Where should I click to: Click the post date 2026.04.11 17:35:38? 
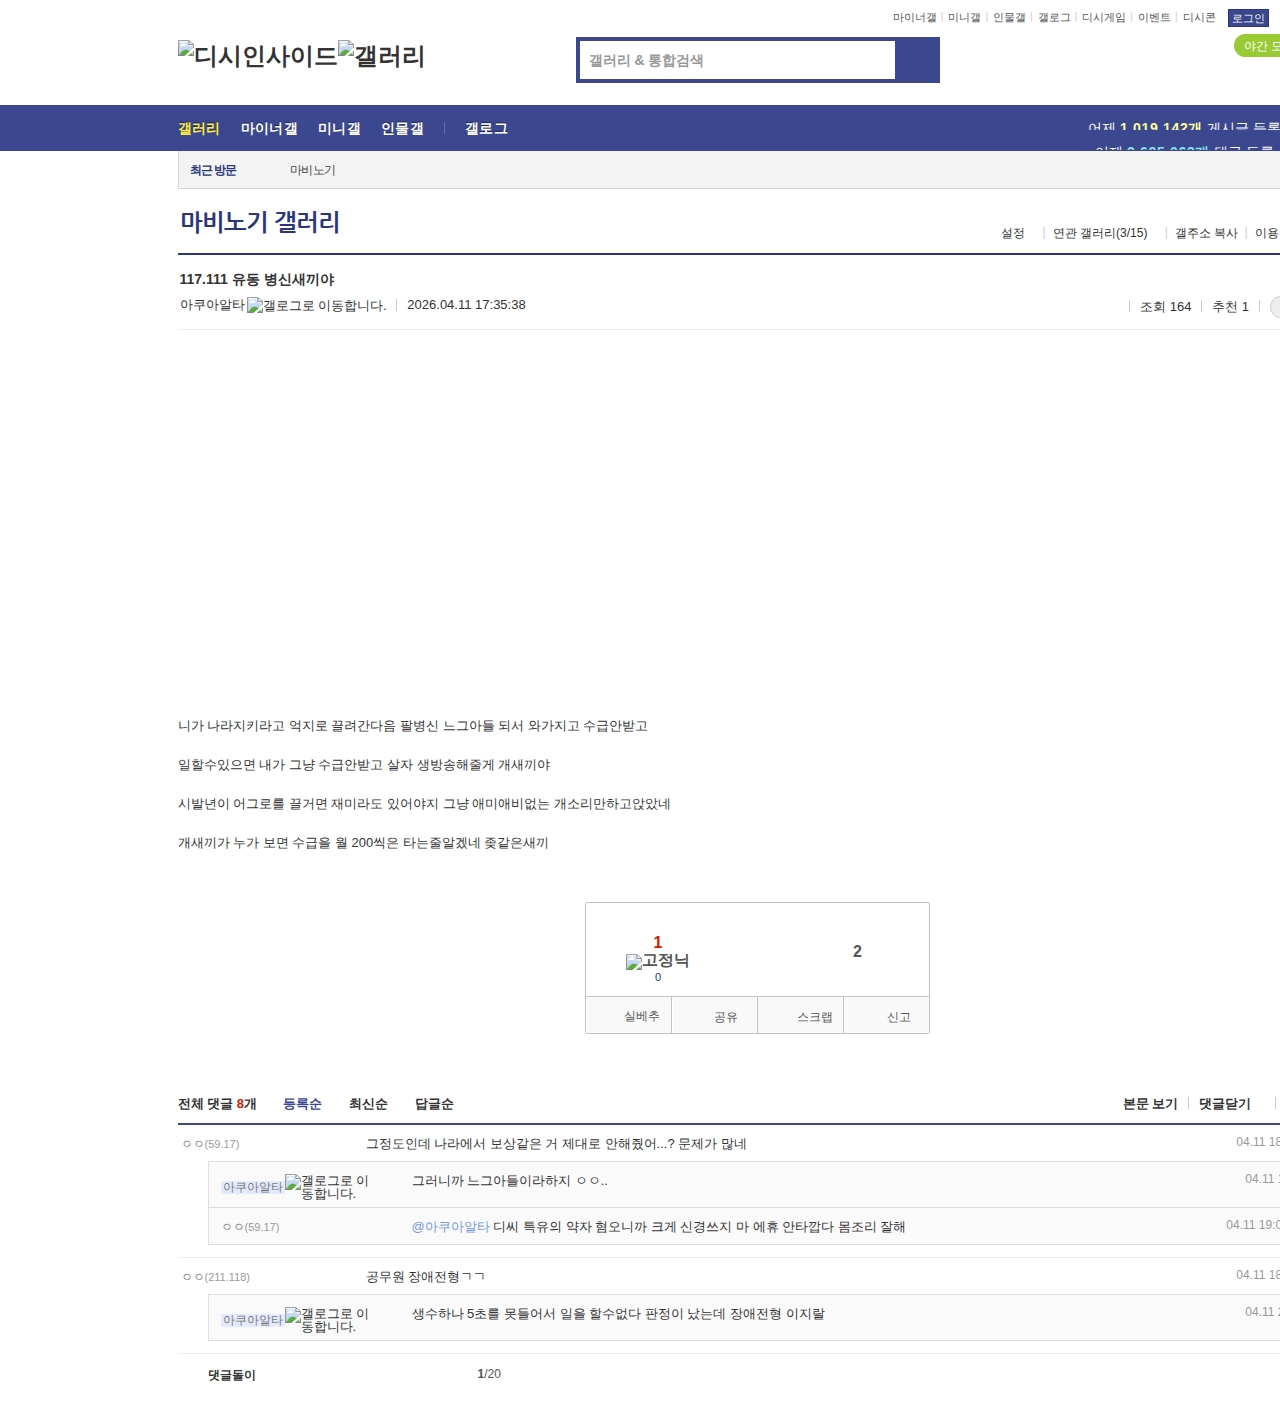(x=466, y=305)
